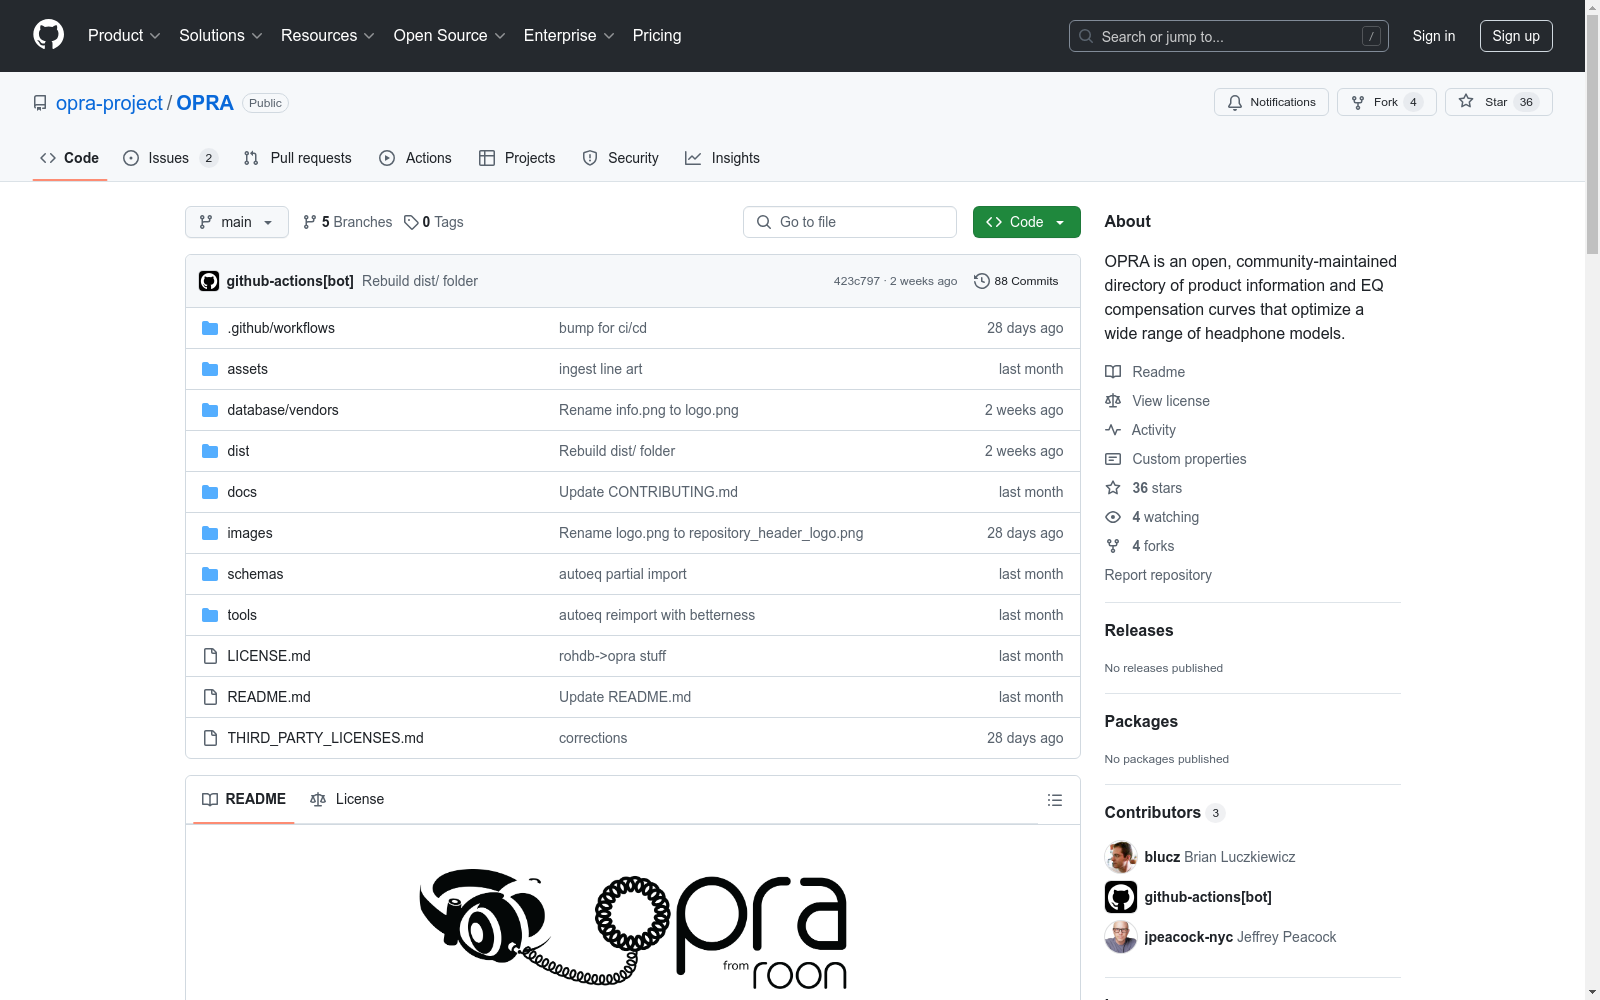The height and width of the screenshot is (1000, 1600).
Task: Click the book icon next to Readme
Action: coord(1113,372)
